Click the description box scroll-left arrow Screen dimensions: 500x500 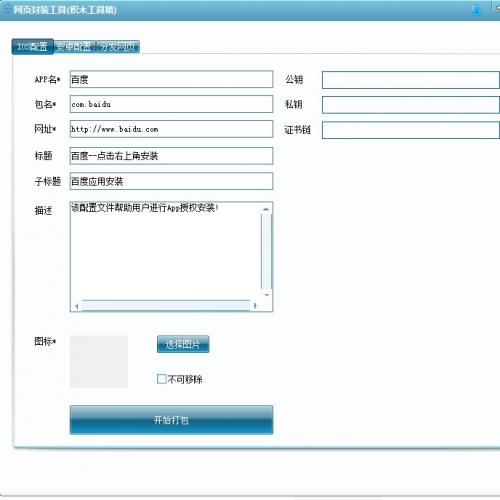coord(77,306)
